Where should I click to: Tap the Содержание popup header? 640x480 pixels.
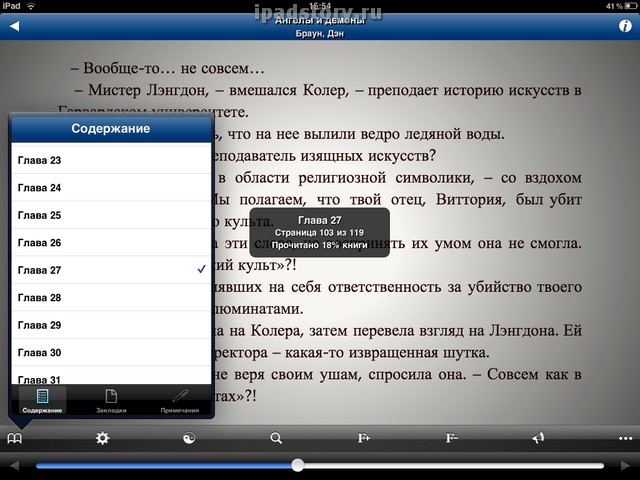[x=111, y=129]
